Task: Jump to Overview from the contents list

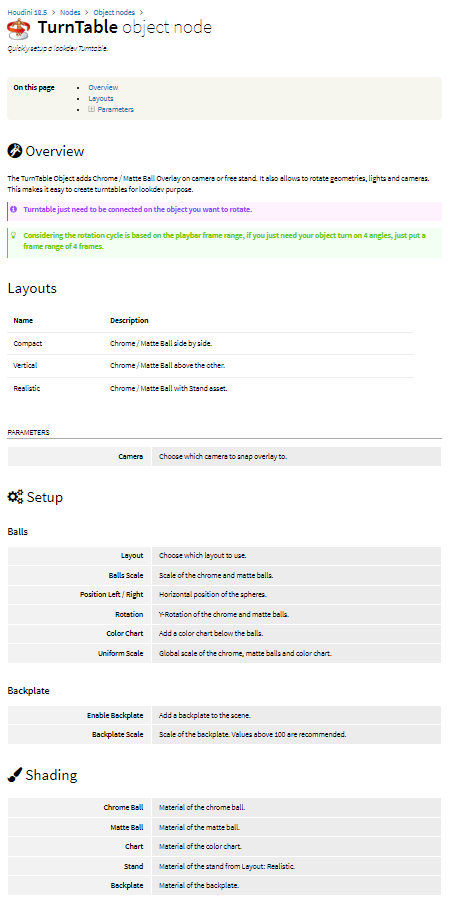Action: (103, 88)
